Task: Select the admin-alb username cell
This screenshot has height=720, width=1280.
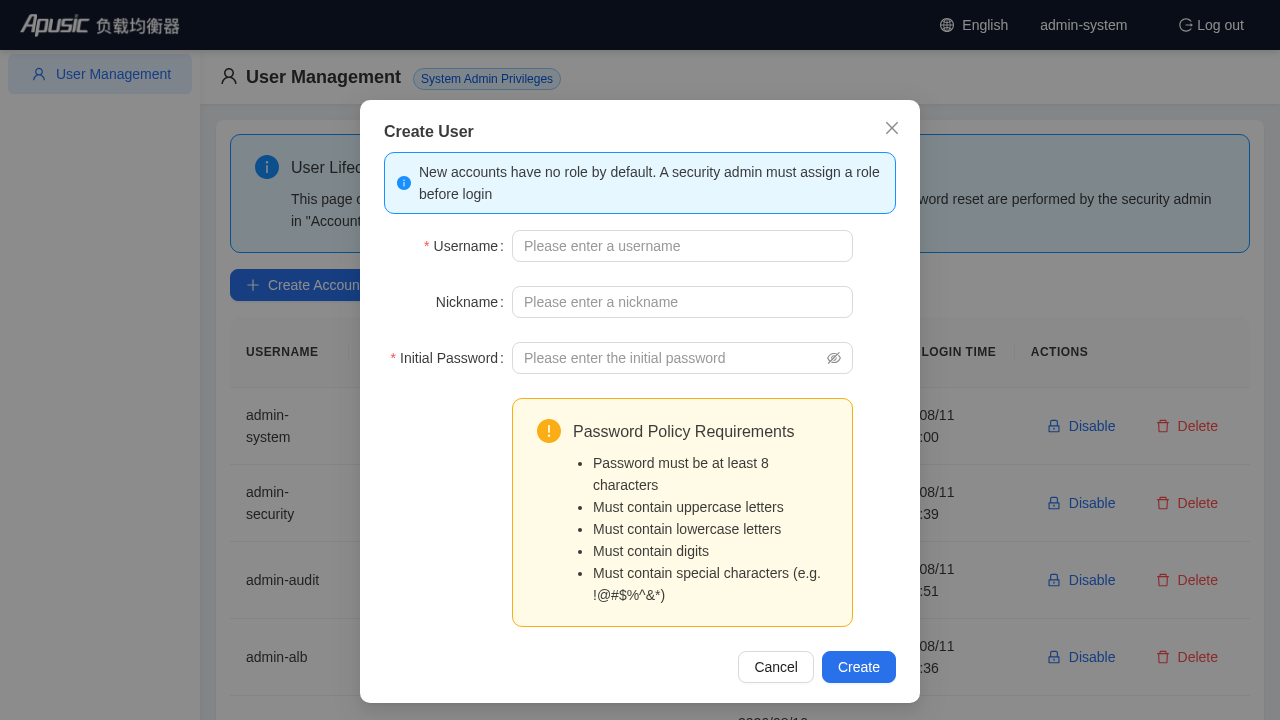Action: [x=277, y=657]
